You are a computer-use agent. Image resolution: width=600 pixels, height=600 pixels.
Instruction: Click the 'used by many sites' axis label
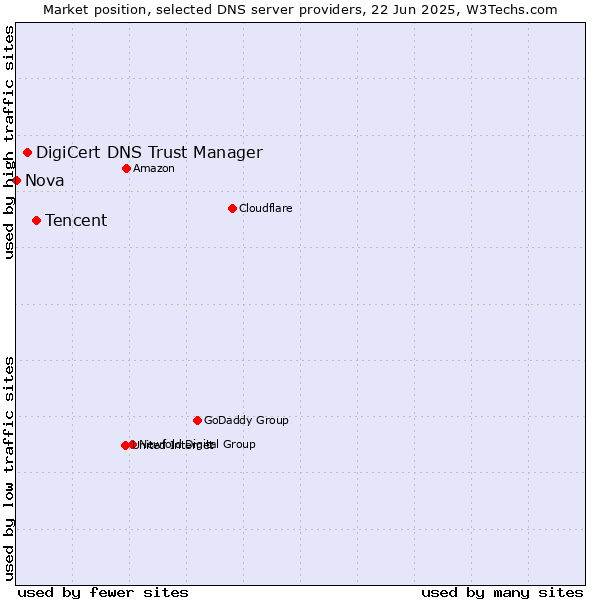click(502, 593)
